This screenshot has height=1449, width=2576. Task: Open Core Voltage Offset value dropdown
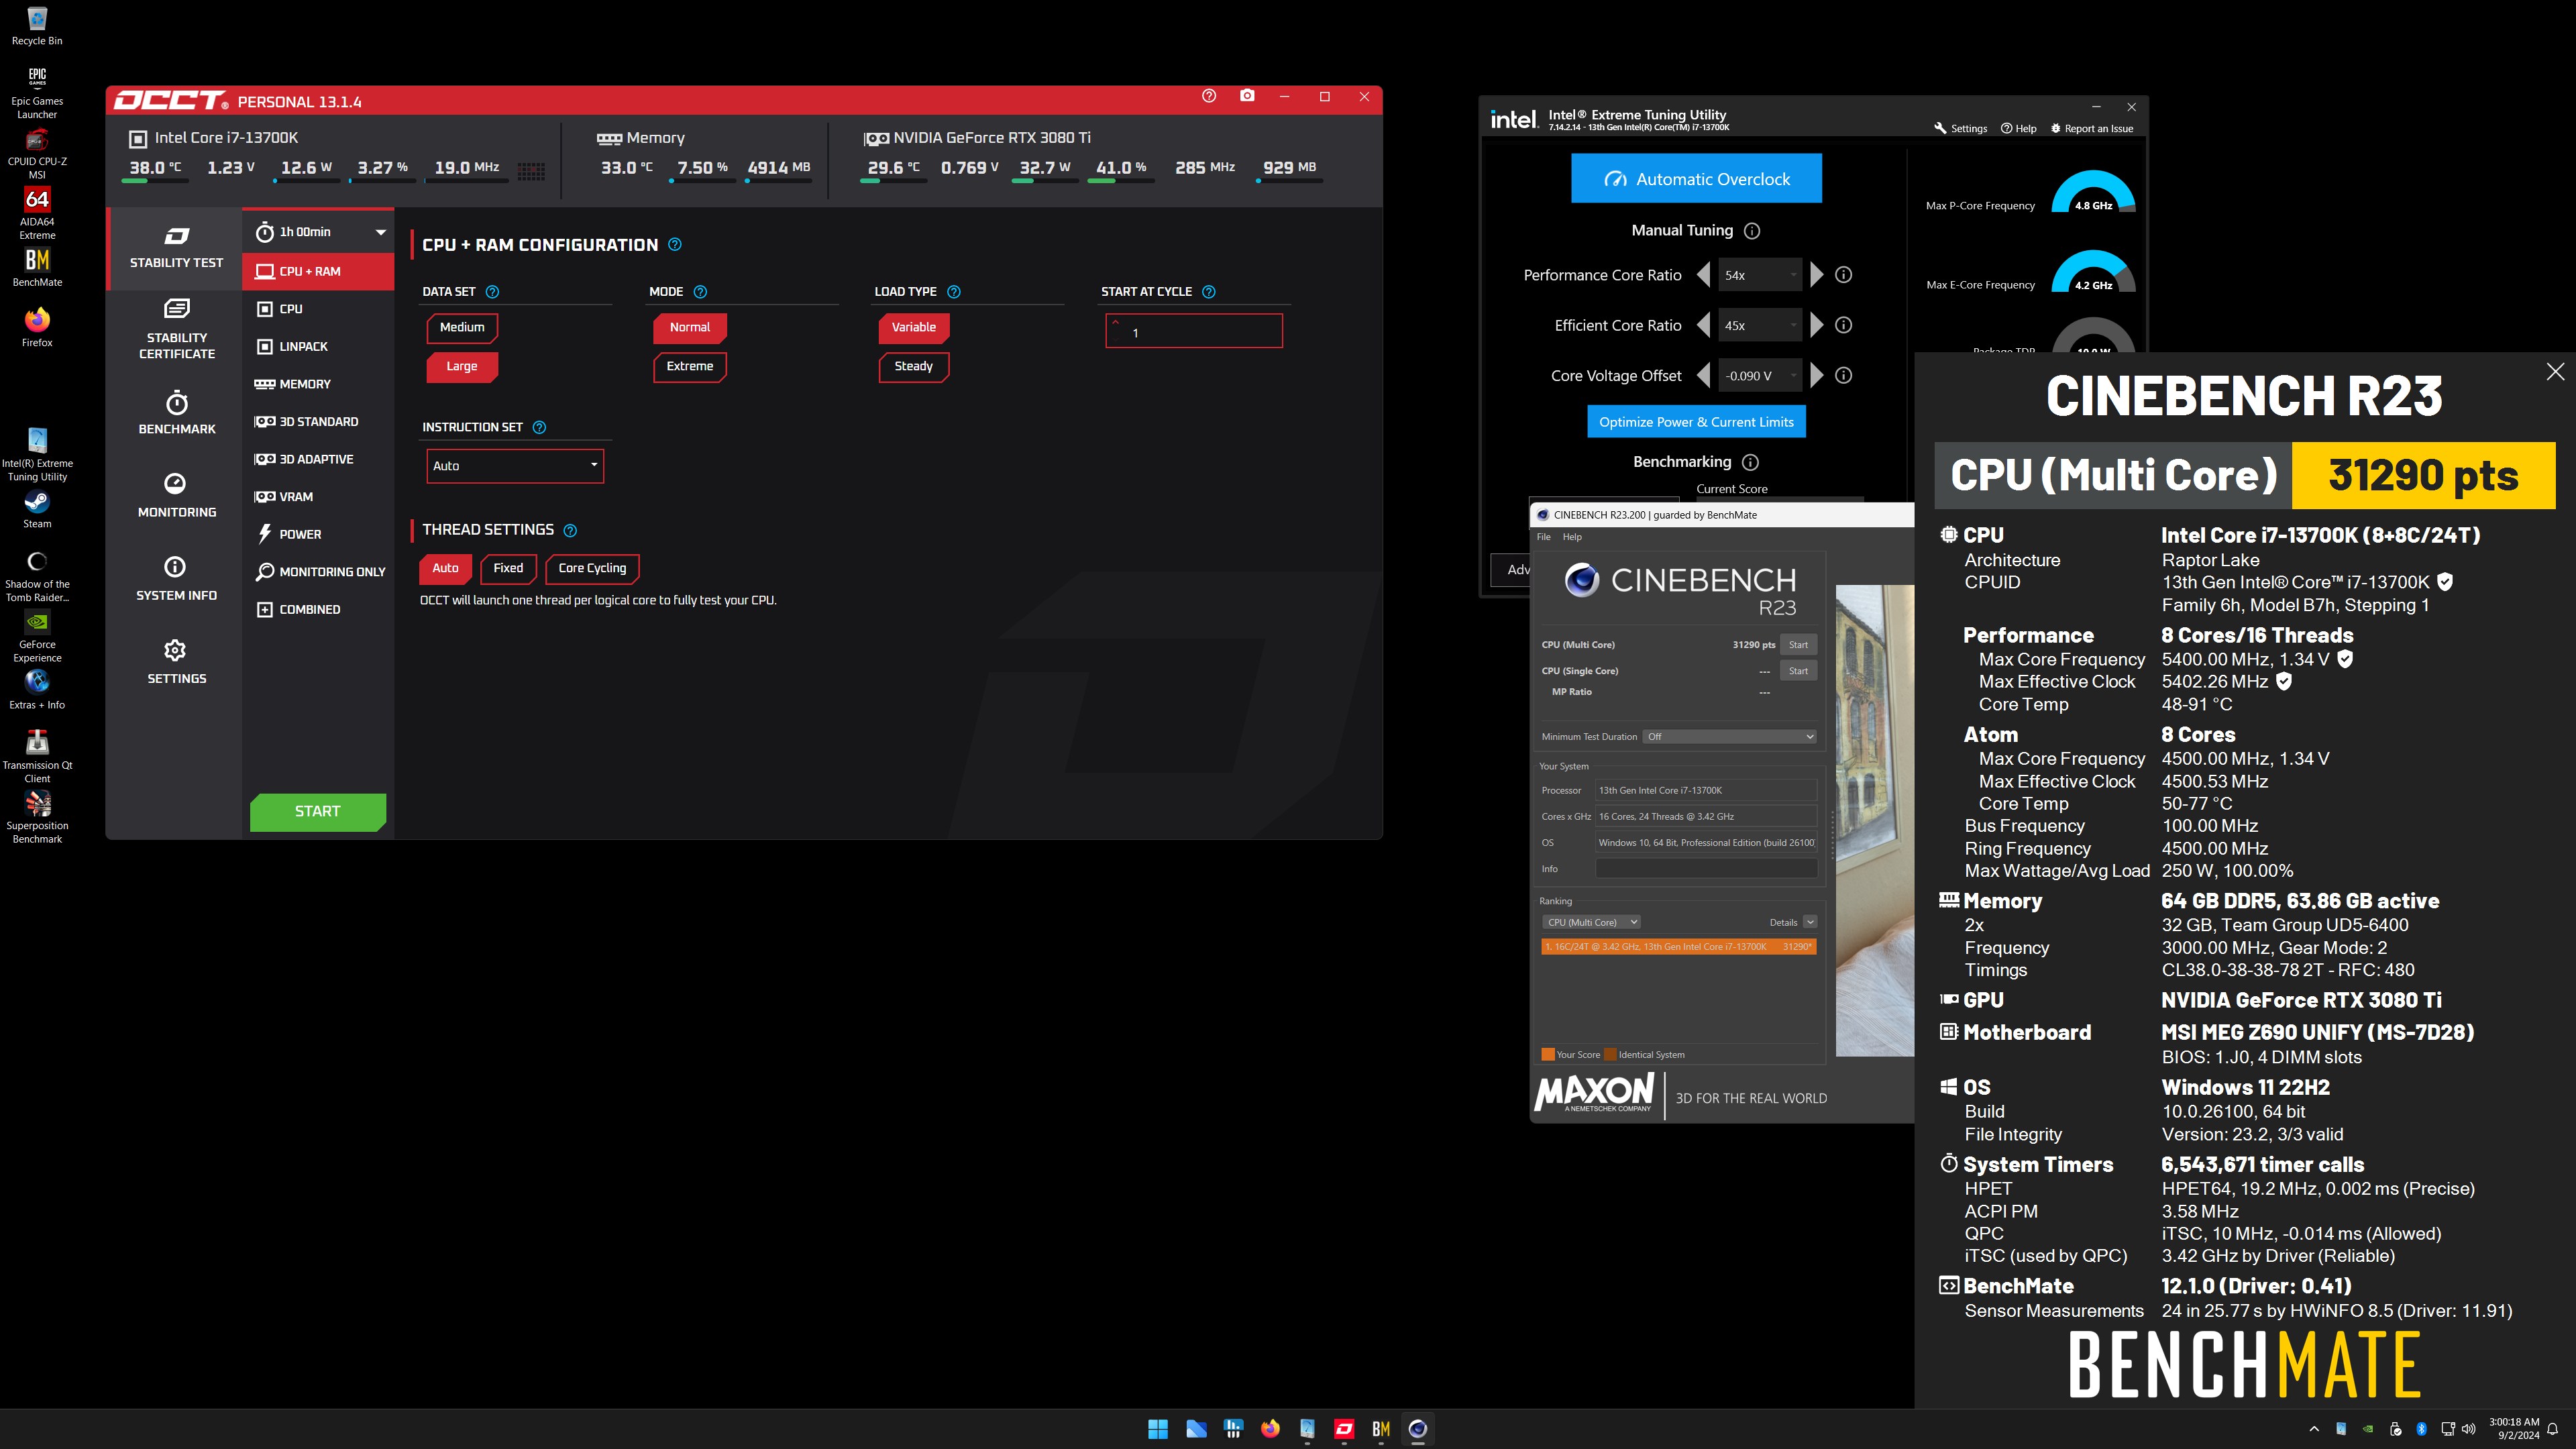(x=1760, y=376)
